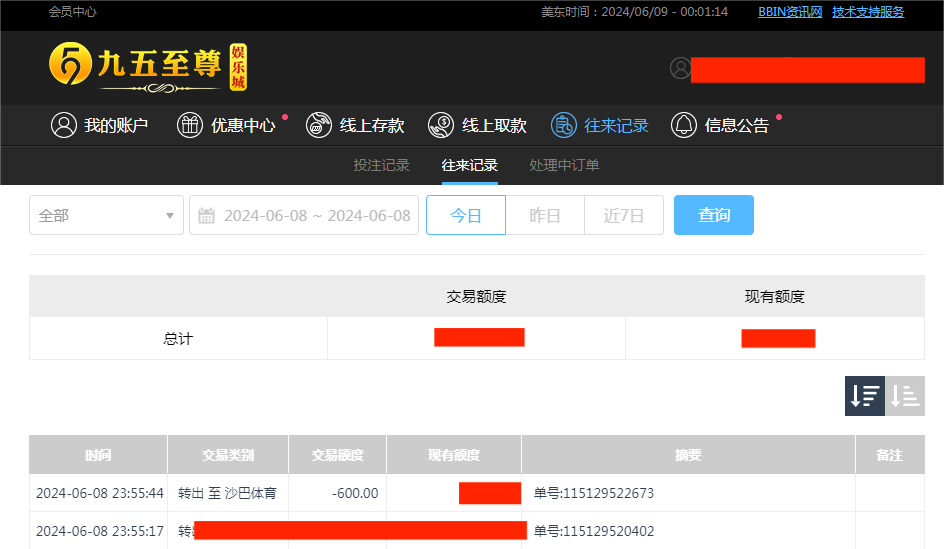Select the 今日 date filter
The height and width of the screenshot is (549, 944).
[465, 215]
